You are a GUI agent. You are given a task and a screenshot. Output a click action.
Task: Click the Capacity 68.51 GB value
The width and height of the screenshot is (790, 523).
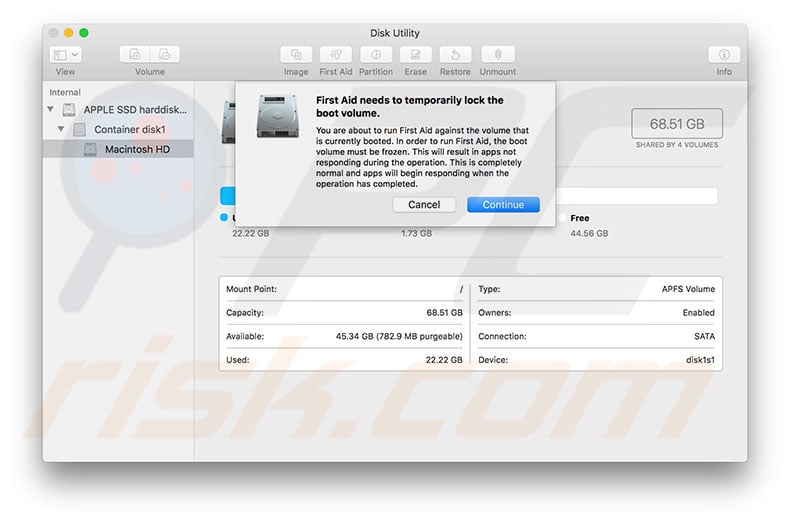pos(444,312)
